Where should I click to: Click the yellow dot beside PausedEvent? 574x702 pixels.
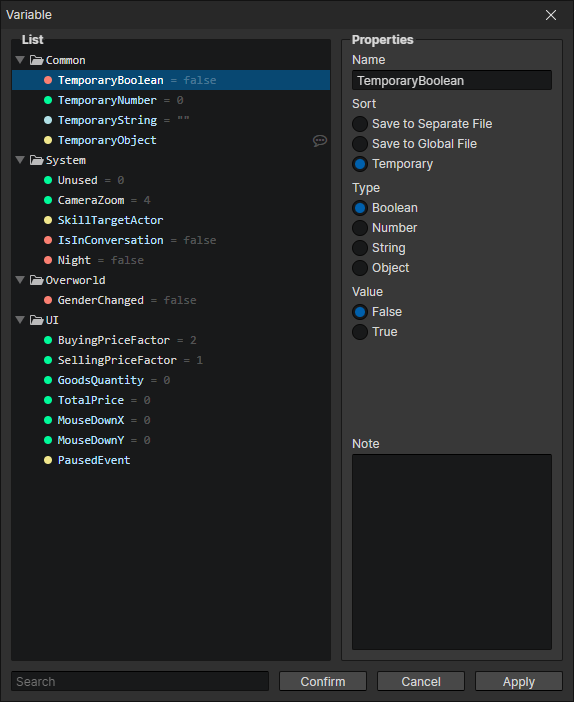[48, 460]
